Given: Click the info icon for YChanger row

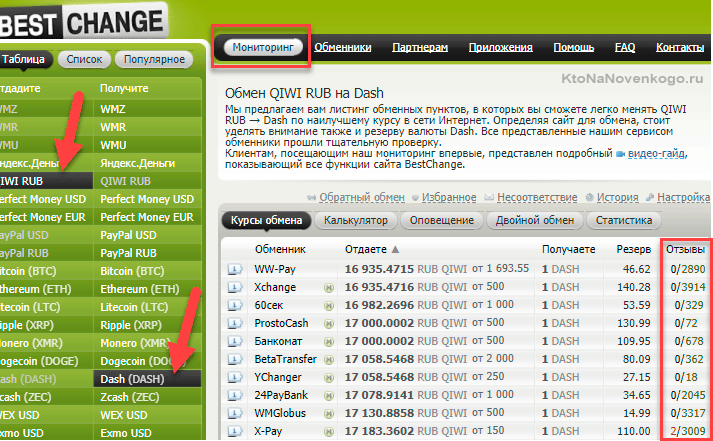Looking at the screenshot, I should [x=235, y=377].
